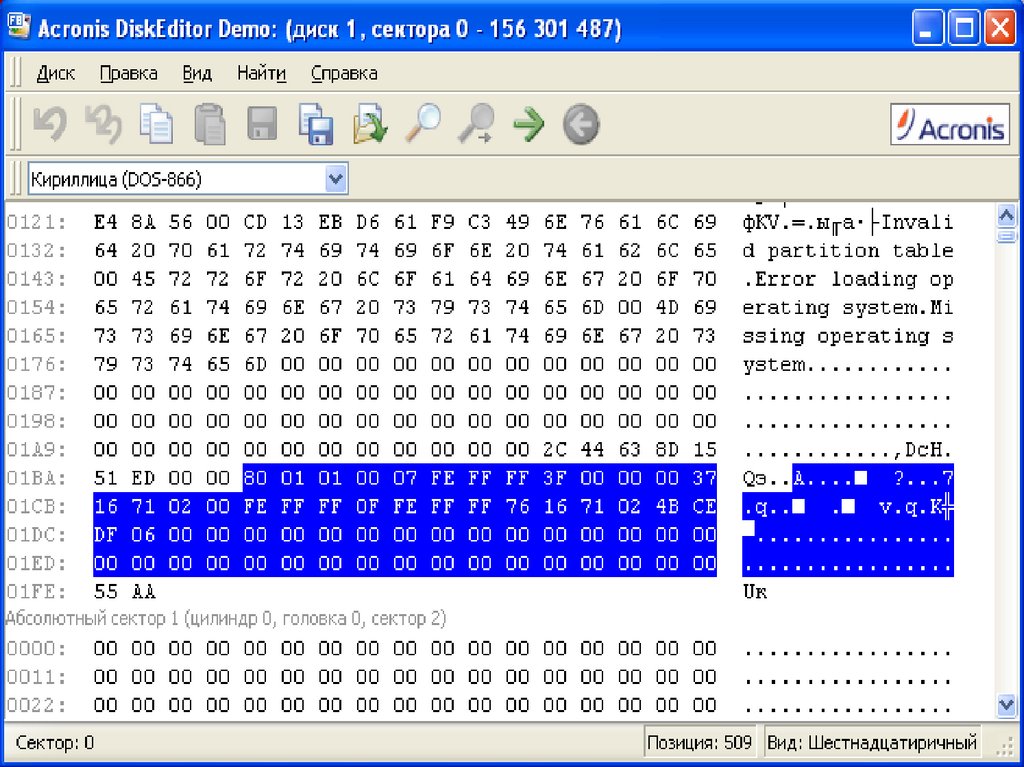The width and height of the screenshot is (1024, 767).
Task: Open Find with the magnifier icon
Action: (423, 123)
